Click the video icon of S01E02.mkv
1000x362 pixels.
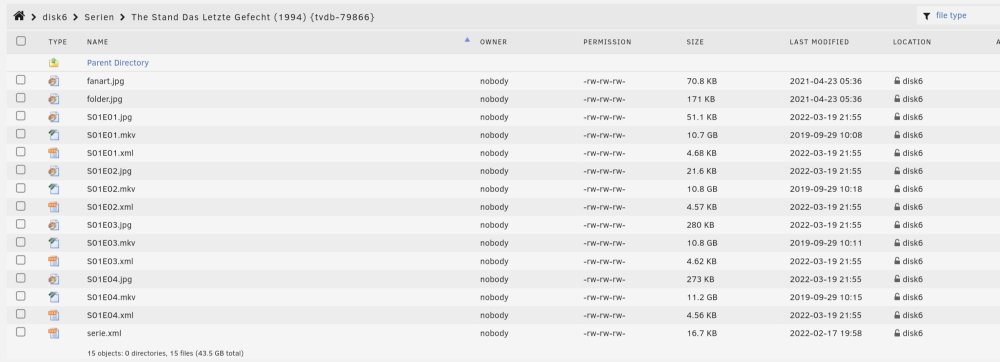tap(54, 189)
